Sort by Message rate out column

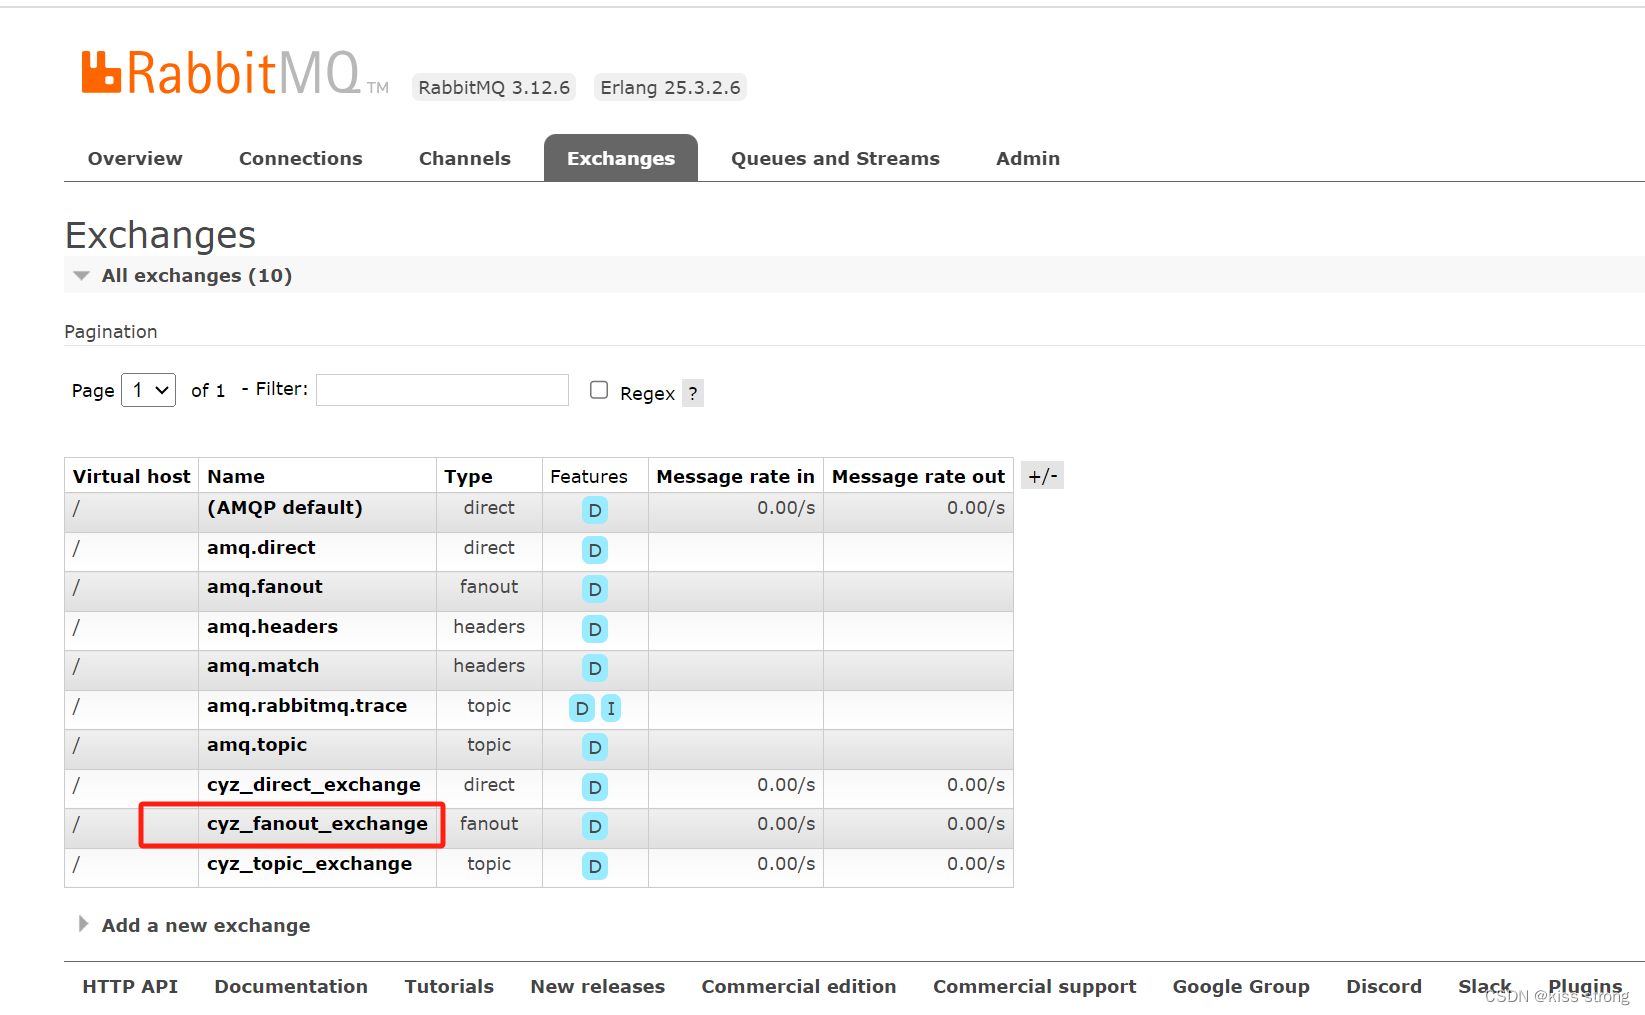[x=918, y=476]
